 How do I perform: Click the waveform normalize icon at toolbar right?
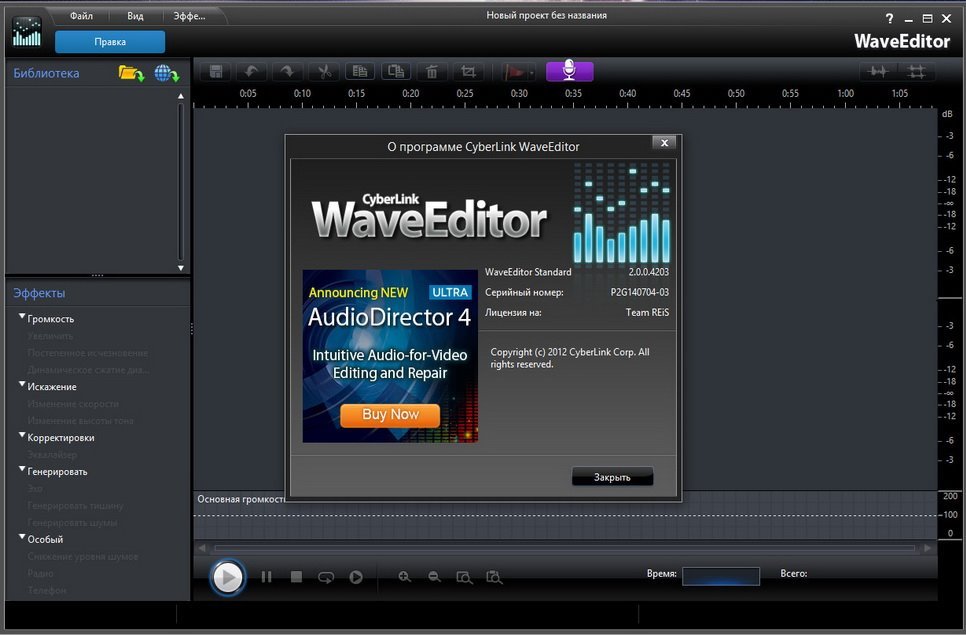[x=877, y=72]
